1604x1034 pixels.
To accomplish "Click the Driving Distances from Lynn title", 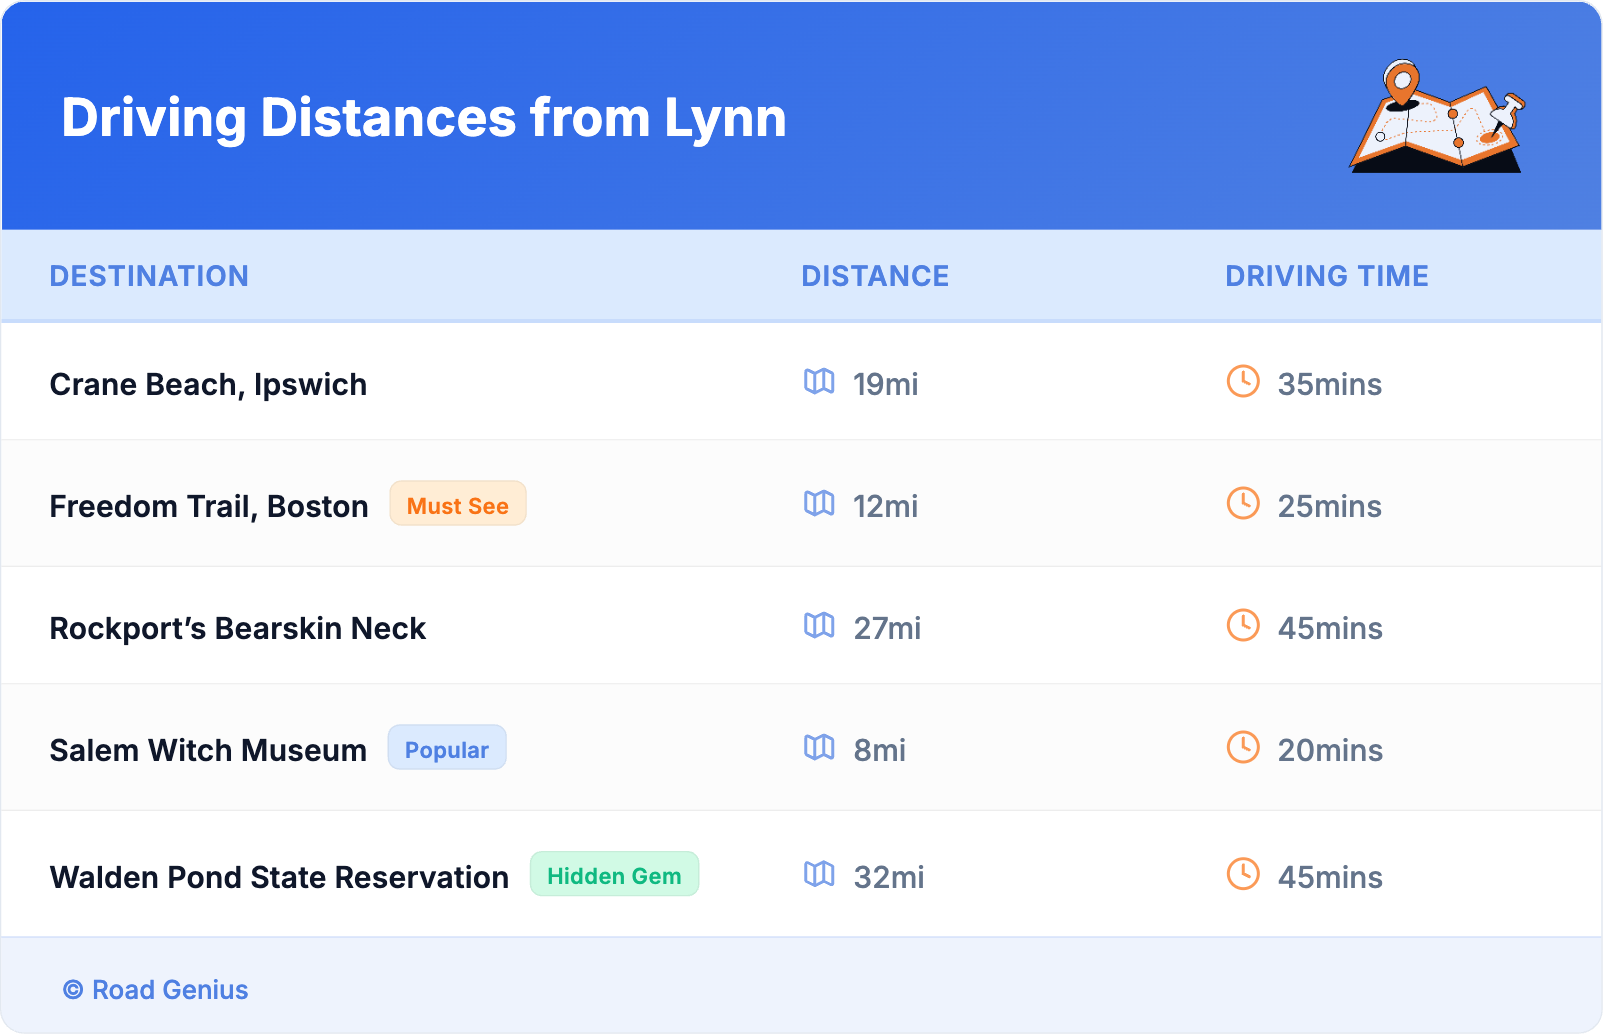I will point(424,118).
